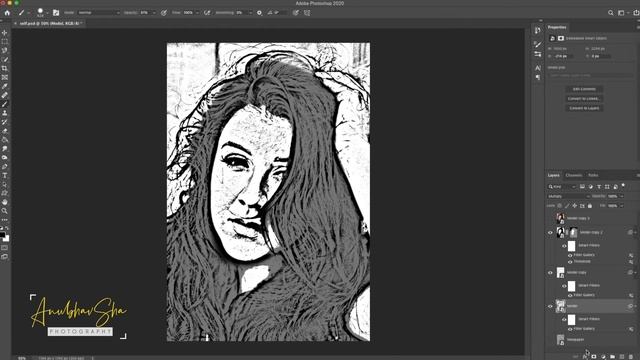Select the Type tool
Viewport: 640px width, 360px height.
4,176
